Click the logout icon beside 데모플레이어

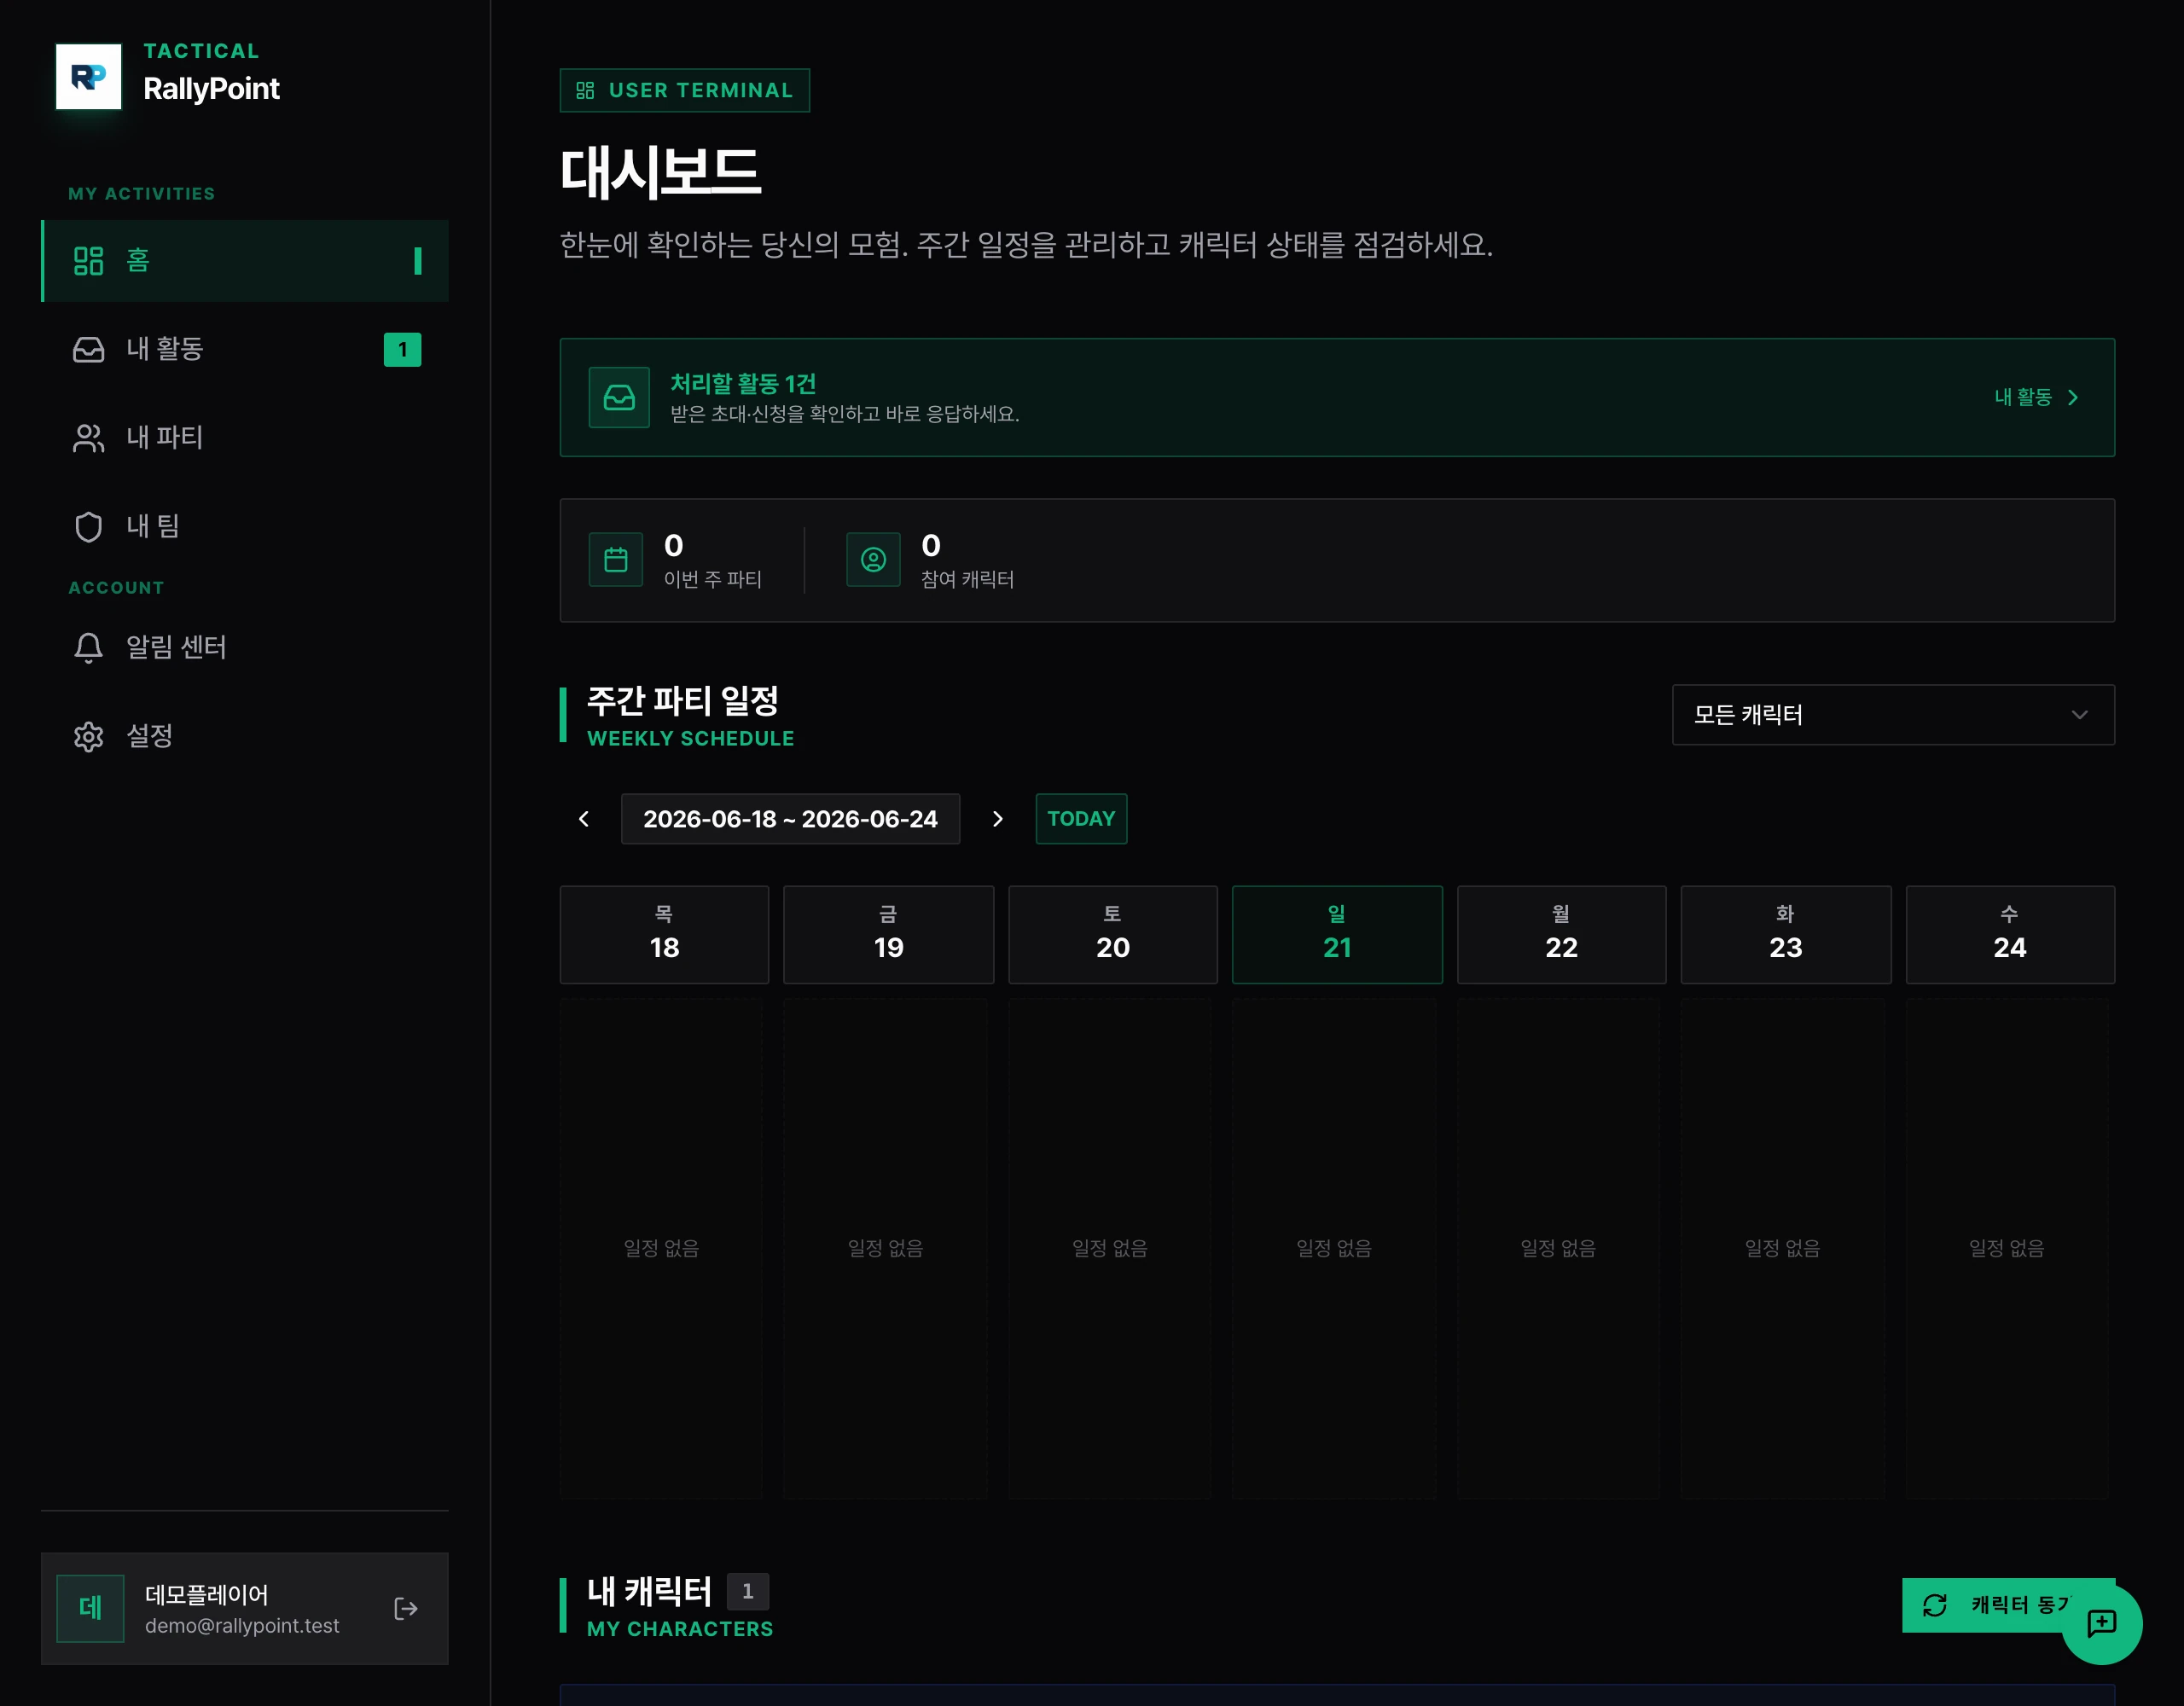405,1608
